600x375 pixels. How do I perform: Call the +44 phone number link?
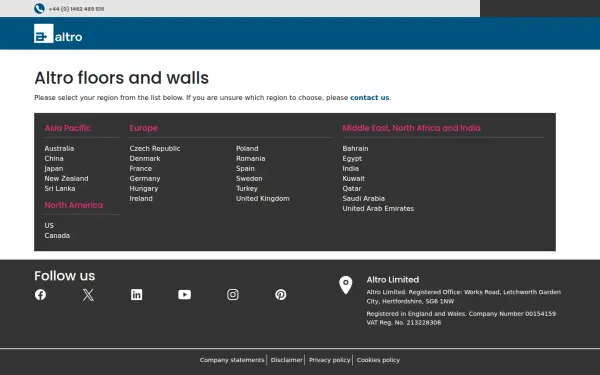(x=76, y=9)
